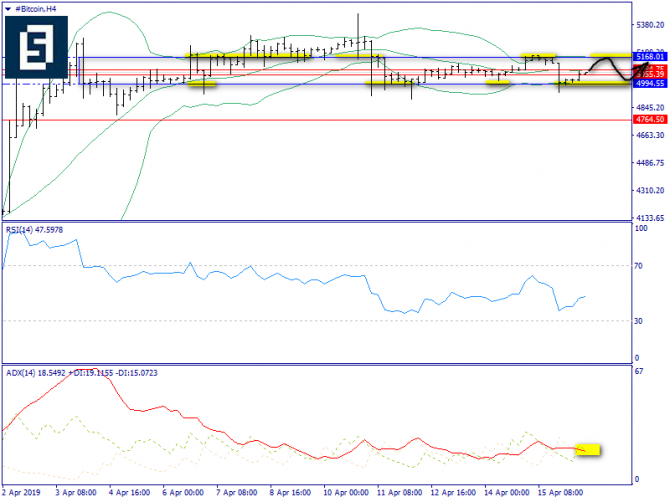Image resolution: width=670 pixels, height=502 pixels.
Task: Select the 4133.65 price axis value
Action: tap(650, 218)
